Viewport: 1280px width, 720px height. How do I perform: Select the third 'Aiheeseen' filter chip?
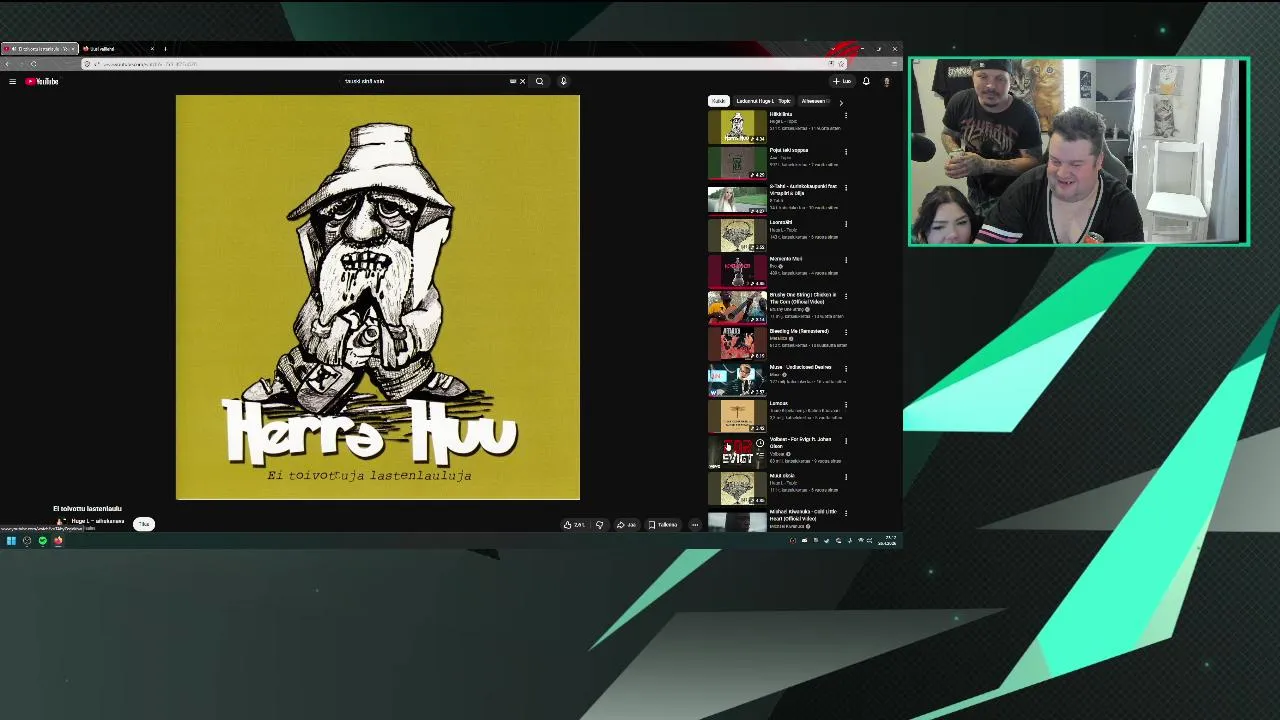(x=813, y=101)
